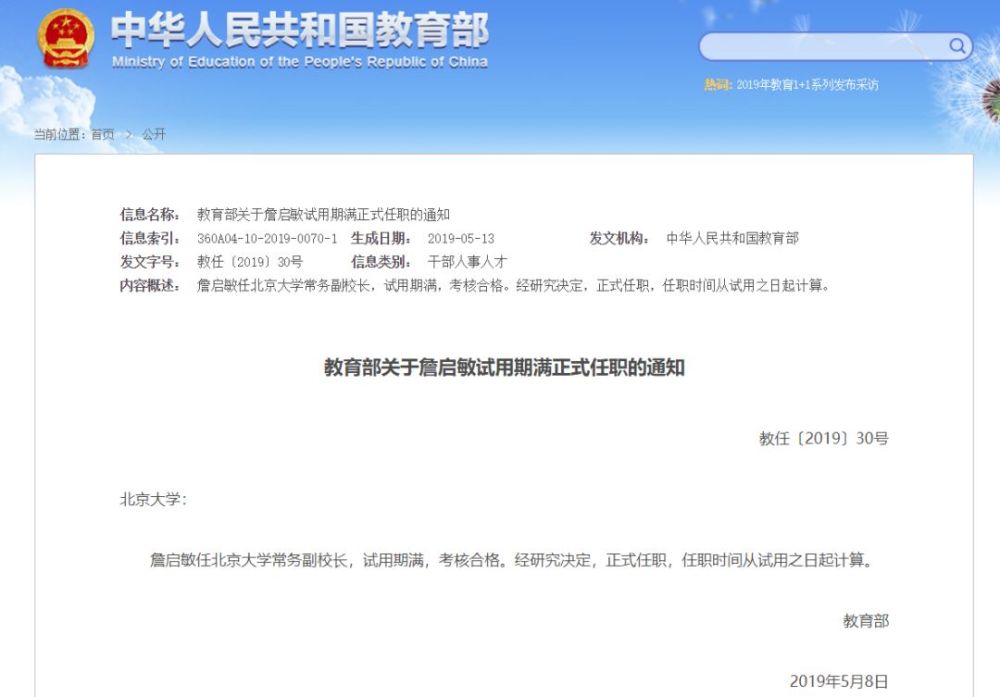This screenshot has width=1000, height=697.
Task: Open the 公开 breadcrumb link
Action: [154, 135]
